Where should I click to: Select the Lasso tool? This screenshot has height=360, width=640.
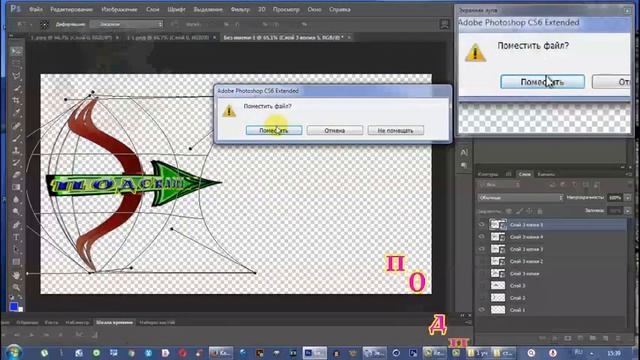click(x=16, y=76)
